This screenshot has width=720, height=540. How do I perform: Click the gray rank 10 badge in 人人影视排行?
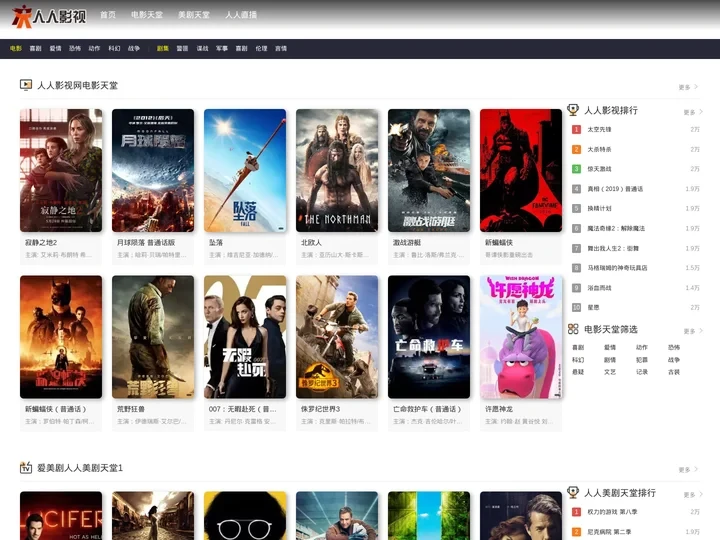click(576, 308)
